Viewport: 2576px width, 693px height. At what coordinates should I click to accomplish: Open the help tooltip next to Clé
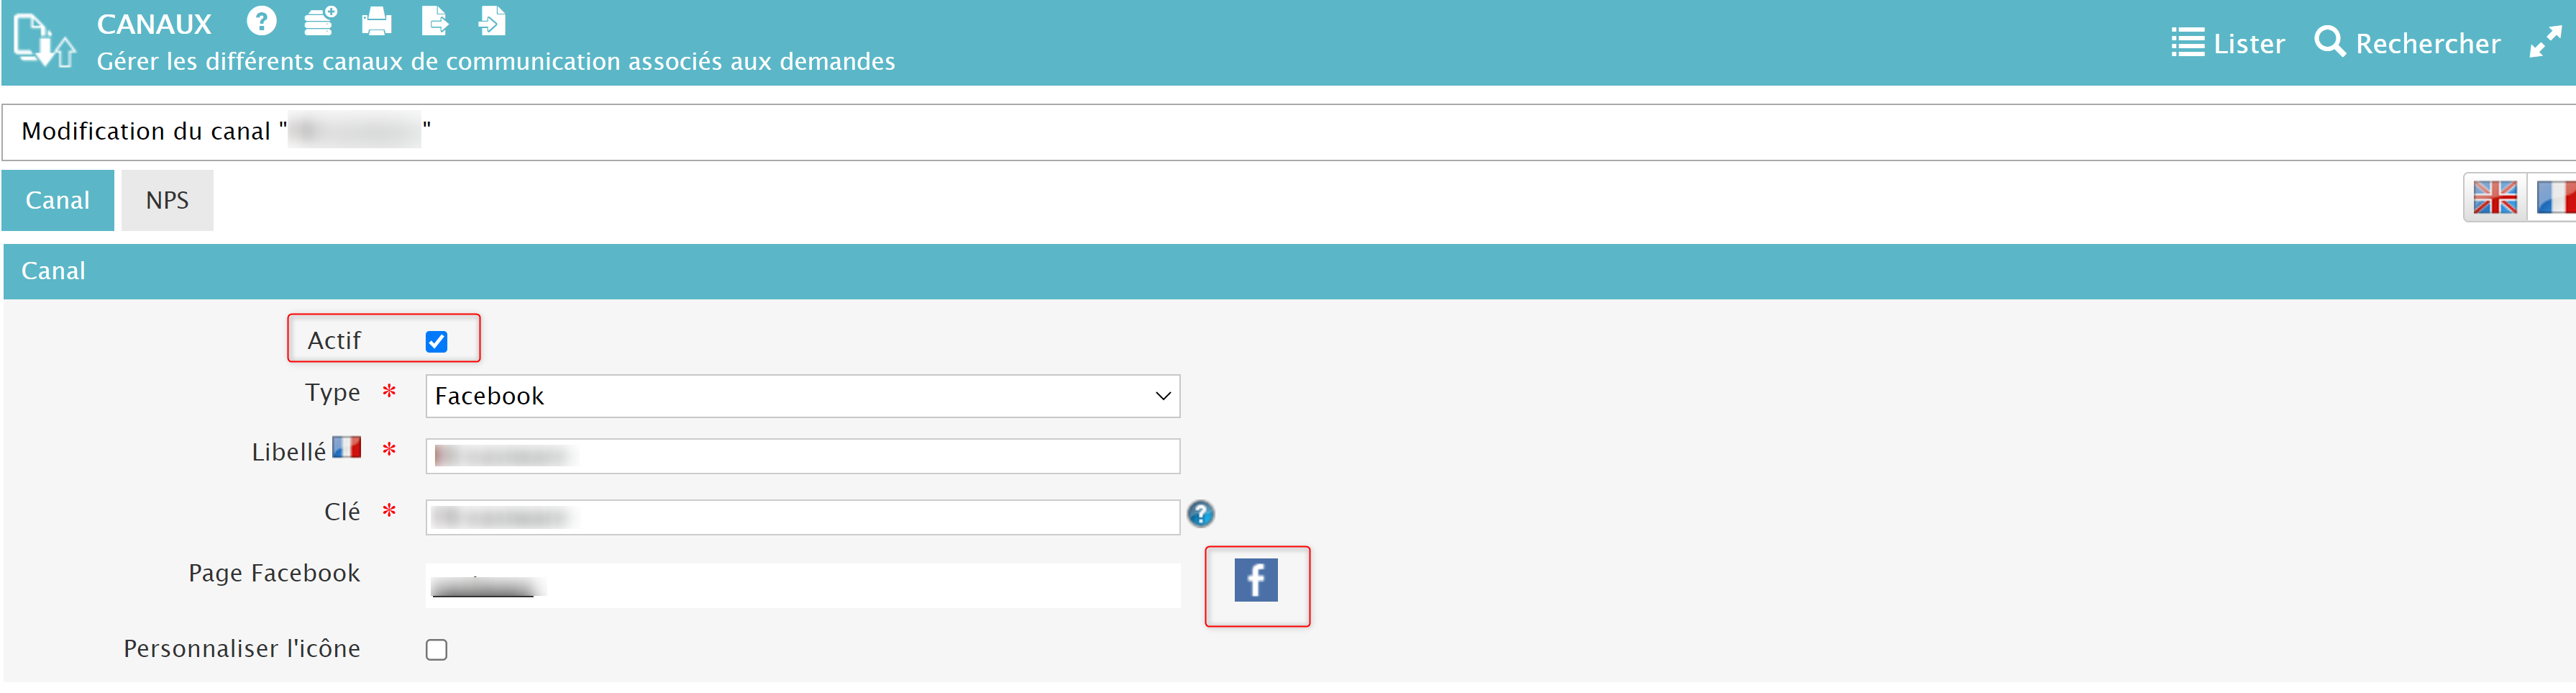[1200, 514]
